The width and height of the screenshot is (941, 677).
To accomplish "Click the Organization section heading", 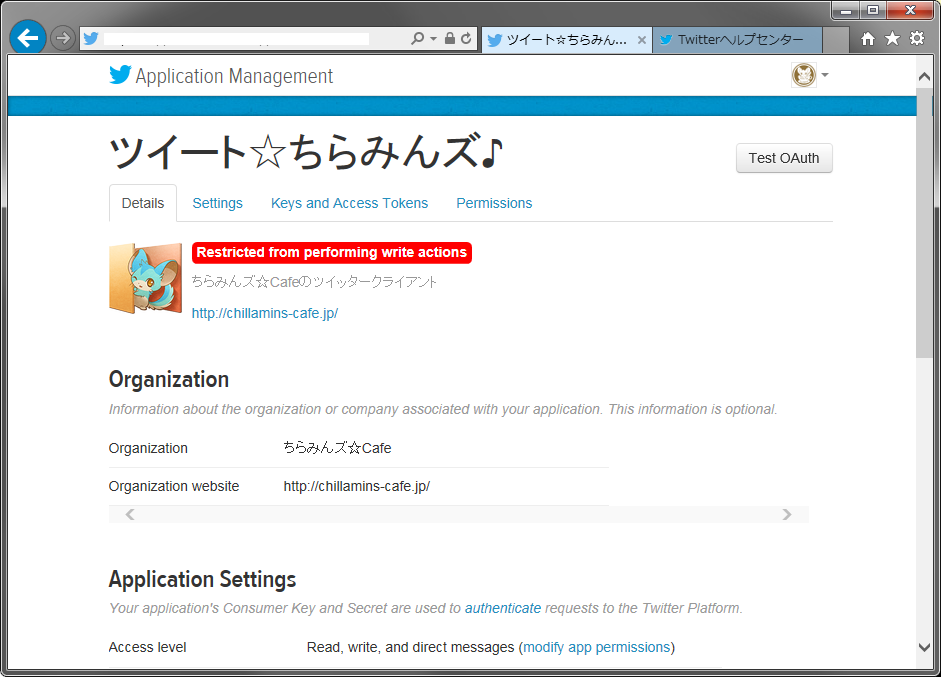I will 169,379.
